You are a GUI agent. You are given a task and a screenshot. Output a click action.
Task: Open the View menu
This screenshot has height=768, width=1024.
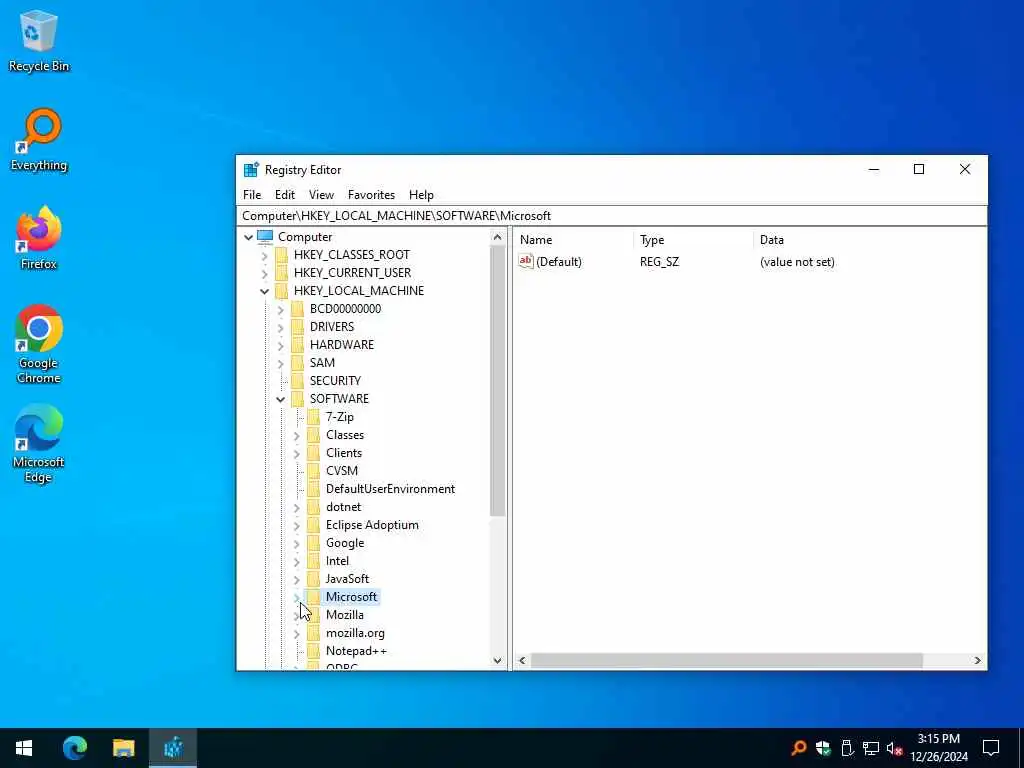[x=321, y=195]
